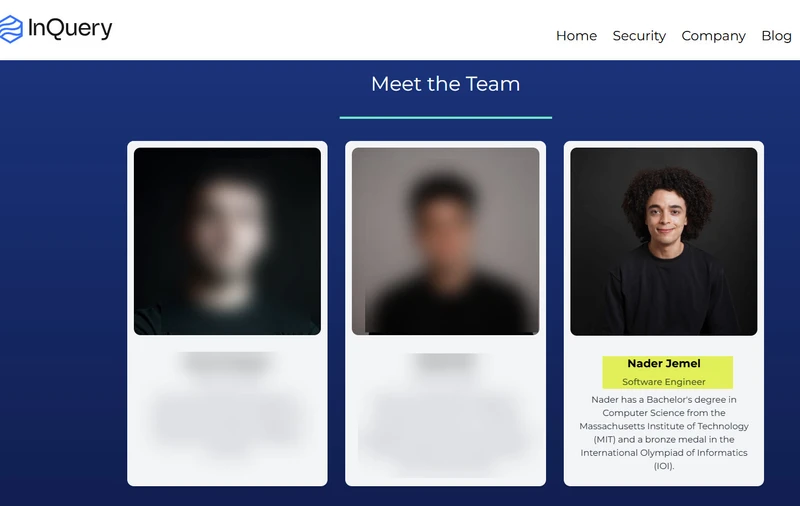
Task: Open the Home navigation link
Action: pos(576,36)
